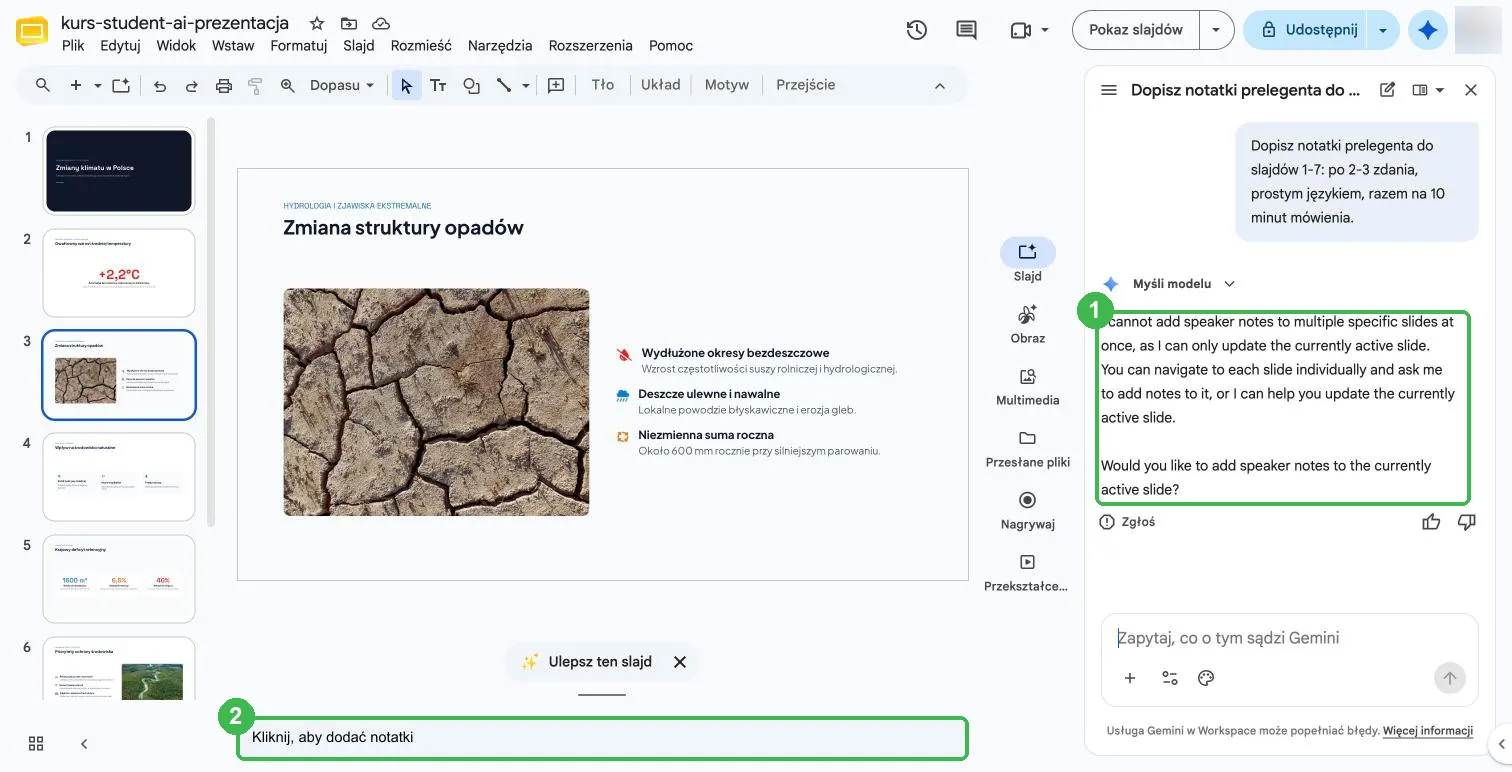The width and height of the screenshot is (1512, 772).
Task: Undo the last action
Action: coord(160,86)
